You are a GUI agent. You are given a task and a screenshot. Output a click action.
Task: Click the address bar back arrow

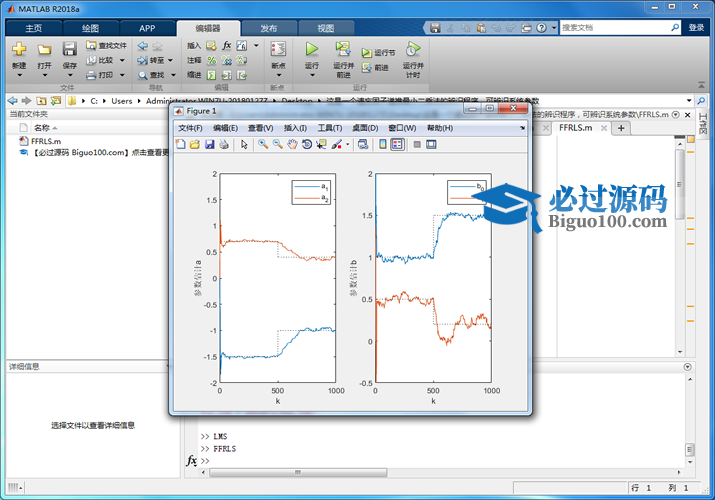click(x=13, y=101)
